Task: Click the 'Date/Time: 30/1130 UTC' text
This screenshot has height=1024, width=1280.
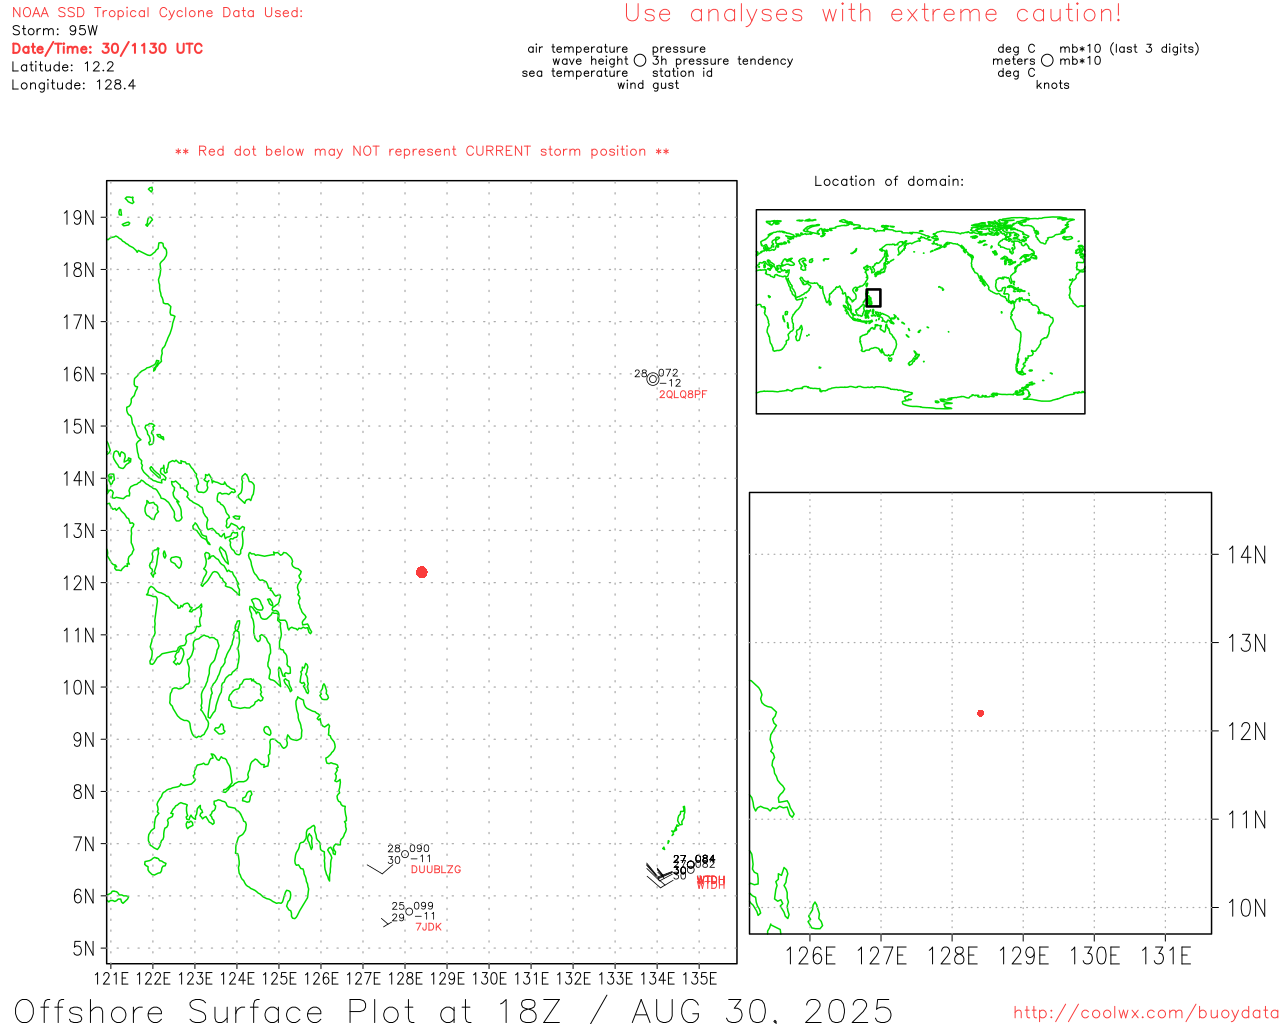Action: (107, 49)
